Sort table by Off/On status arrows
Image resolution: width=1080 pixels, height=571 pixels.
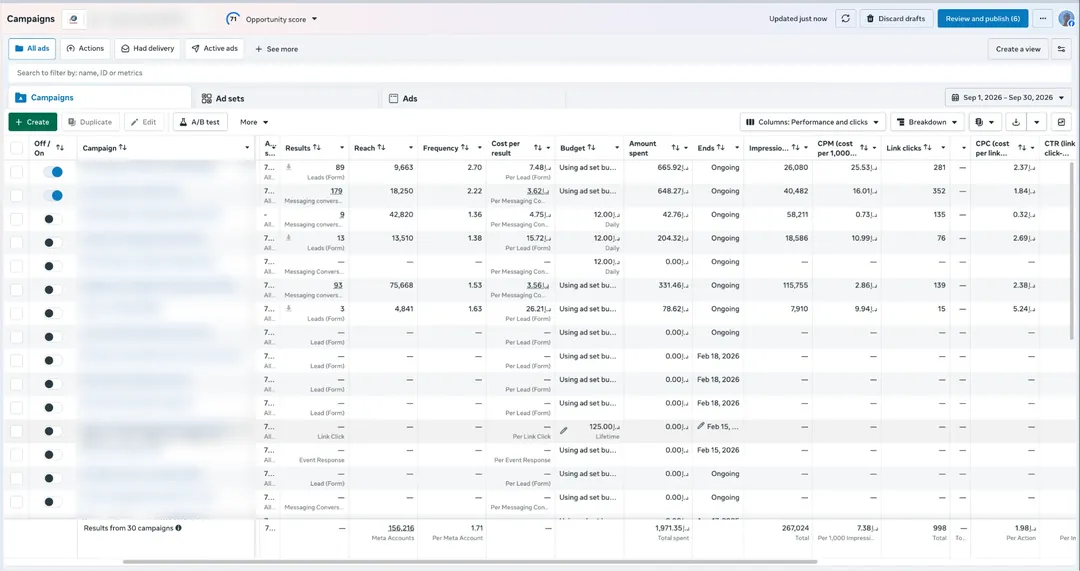[x=60, y=147]
